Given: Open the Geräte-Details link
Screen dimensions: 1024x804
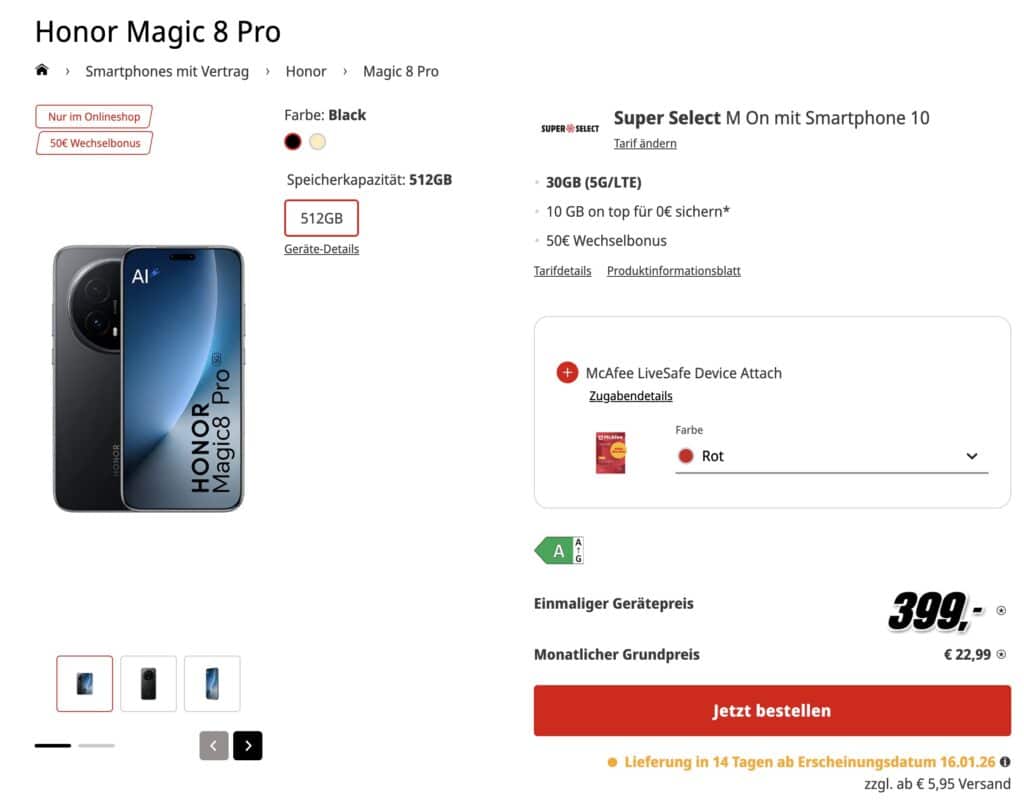Looking at the screenshot, I should (x=321, y=249).
